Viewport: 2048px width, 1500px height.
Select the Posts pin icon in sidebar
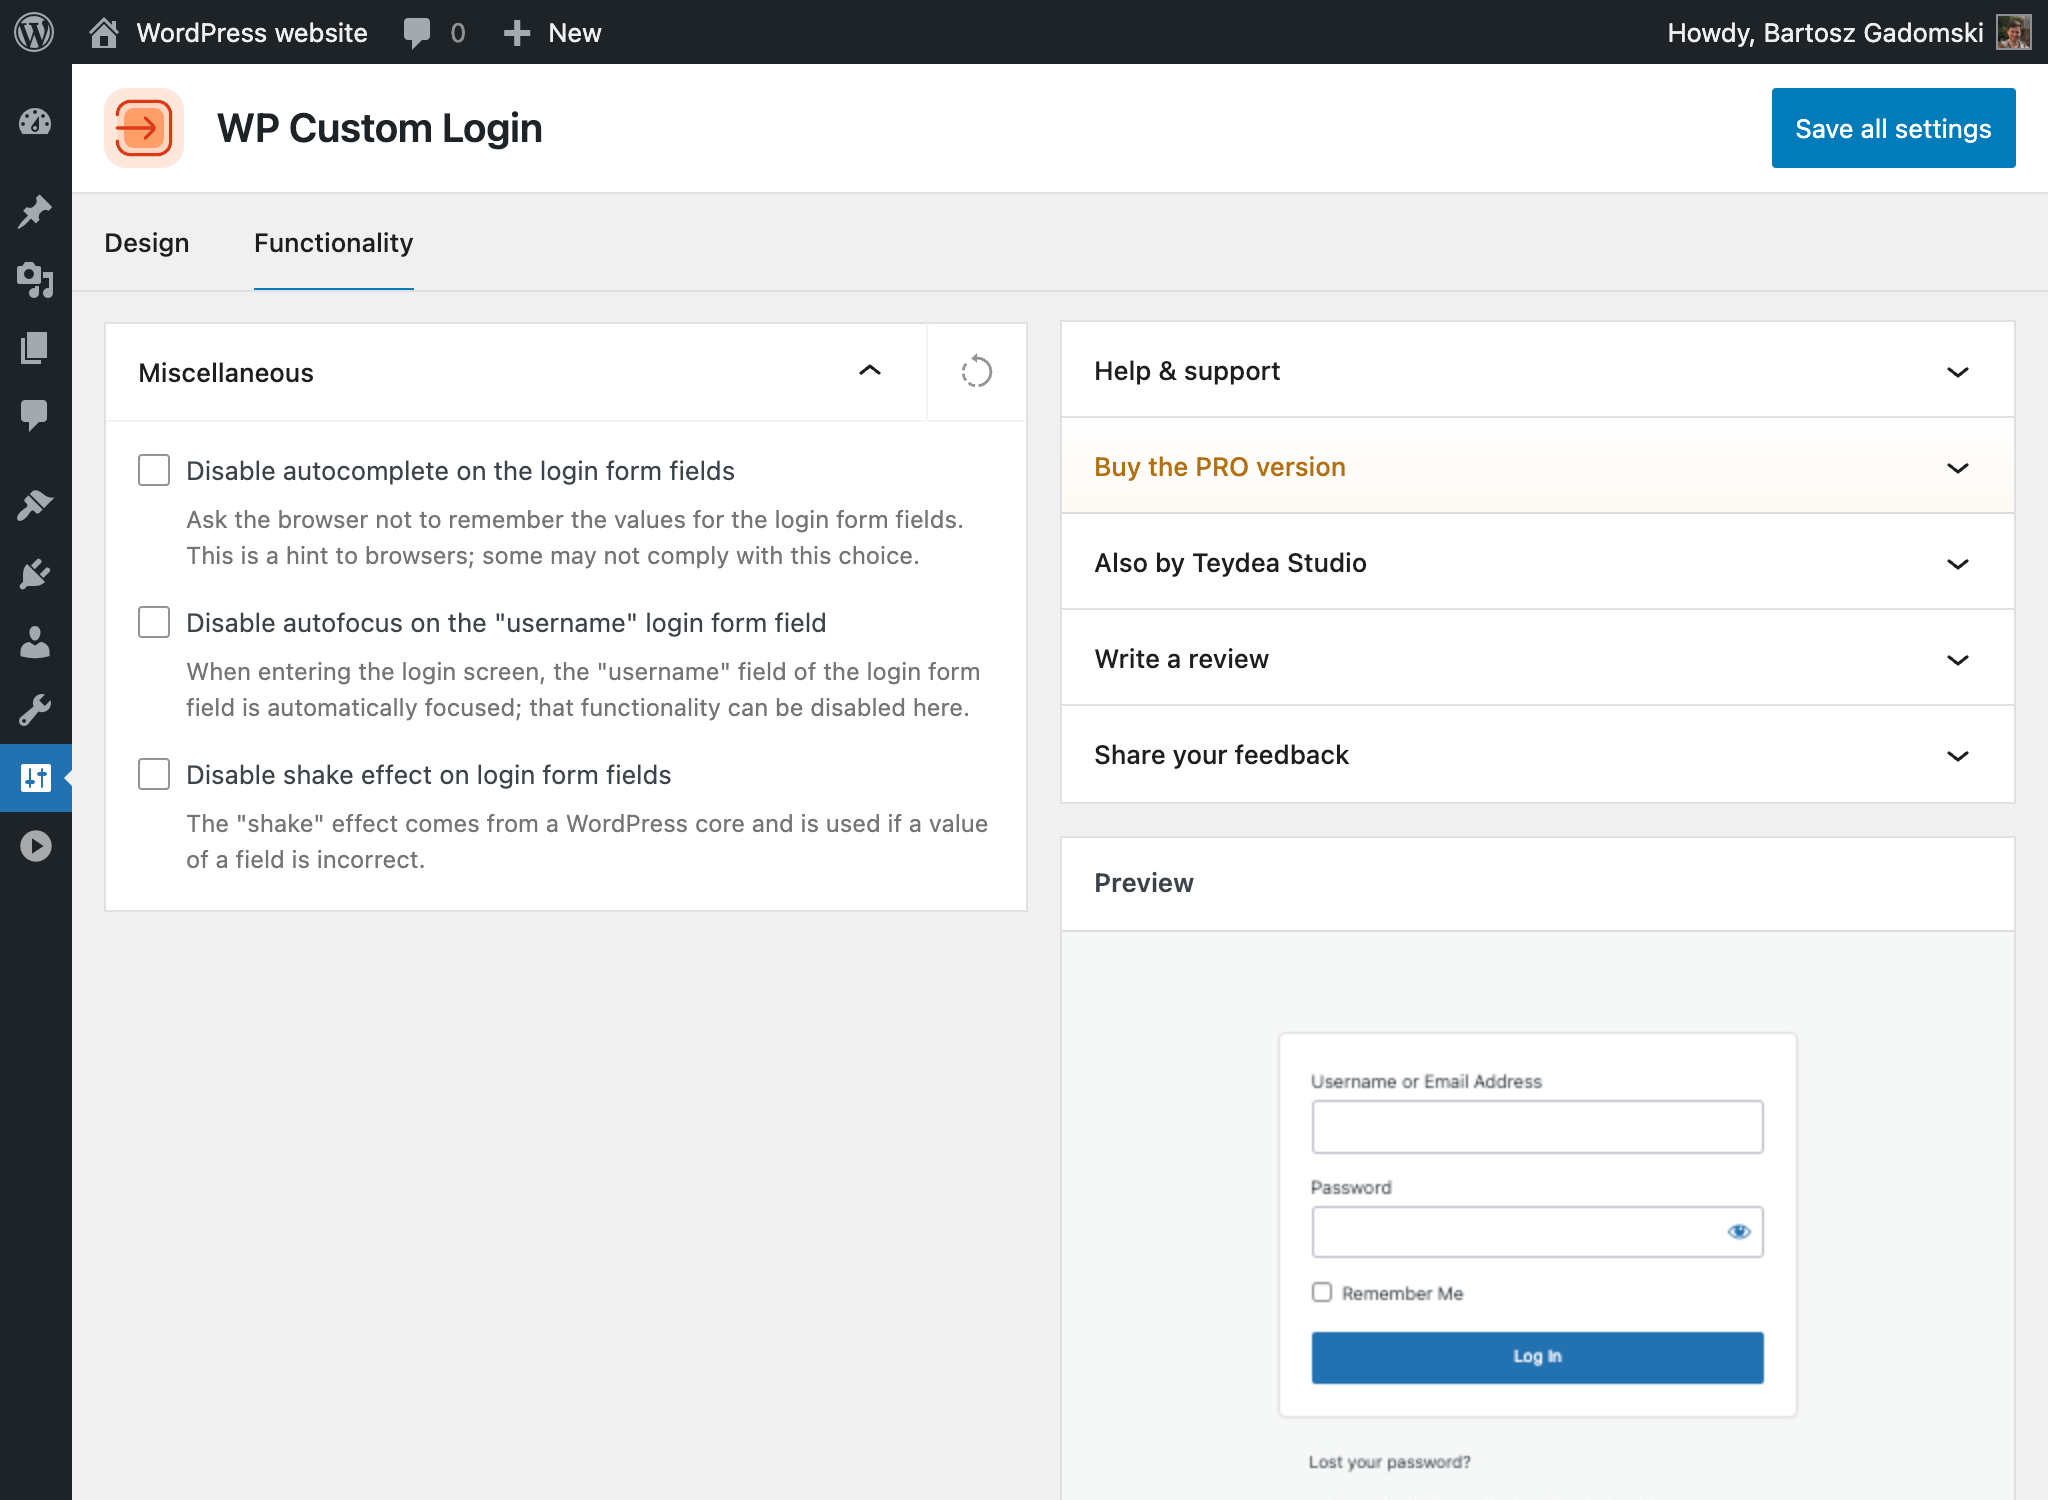[36, 213]
